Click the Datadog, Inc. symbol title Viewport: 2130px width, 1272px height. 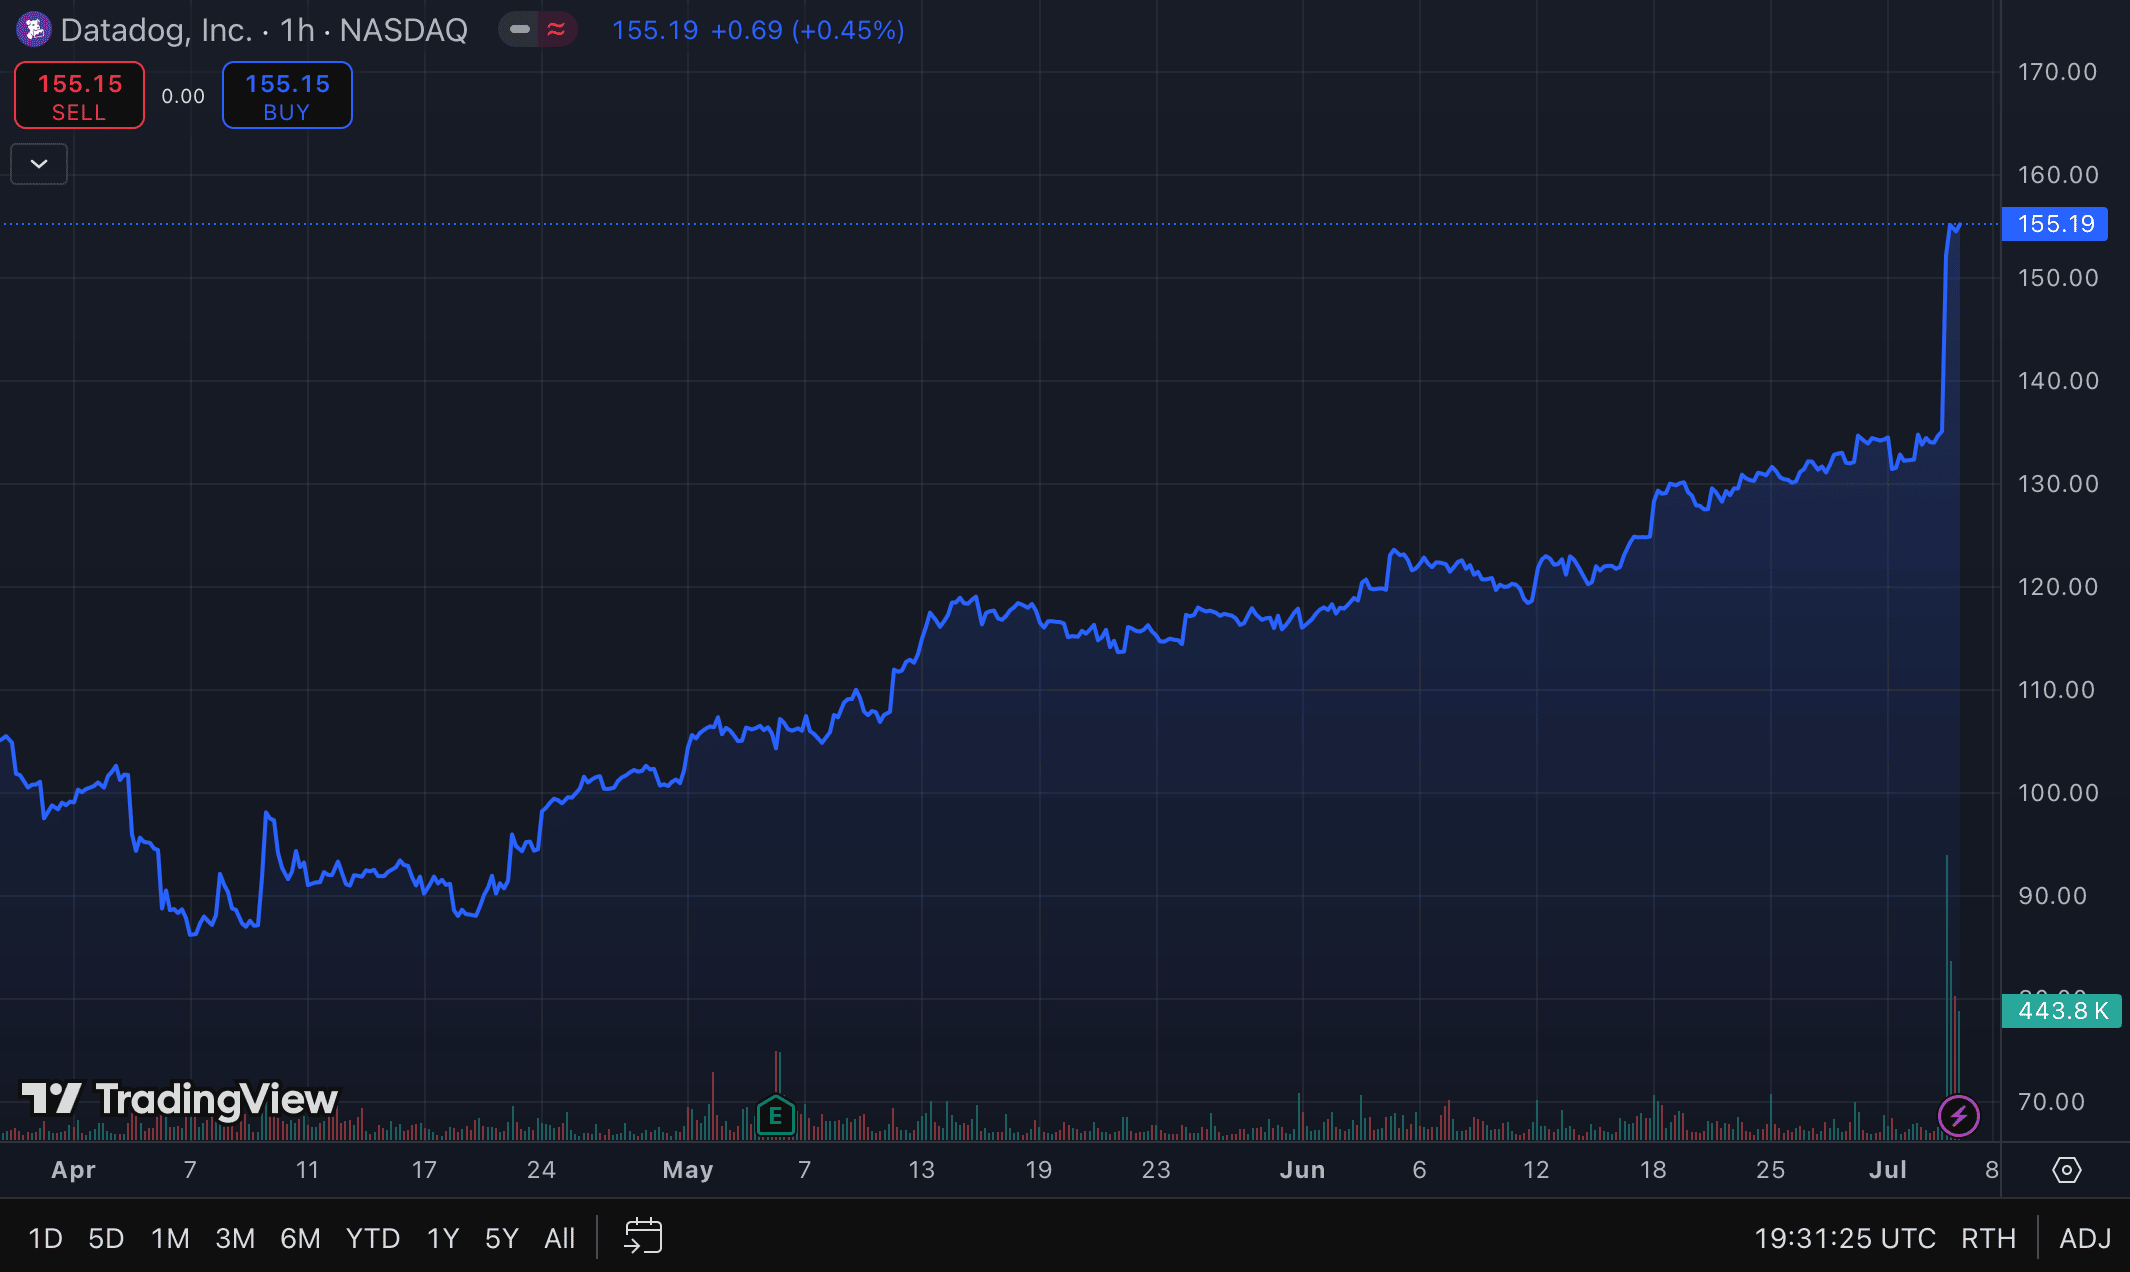tap(156, 30)
